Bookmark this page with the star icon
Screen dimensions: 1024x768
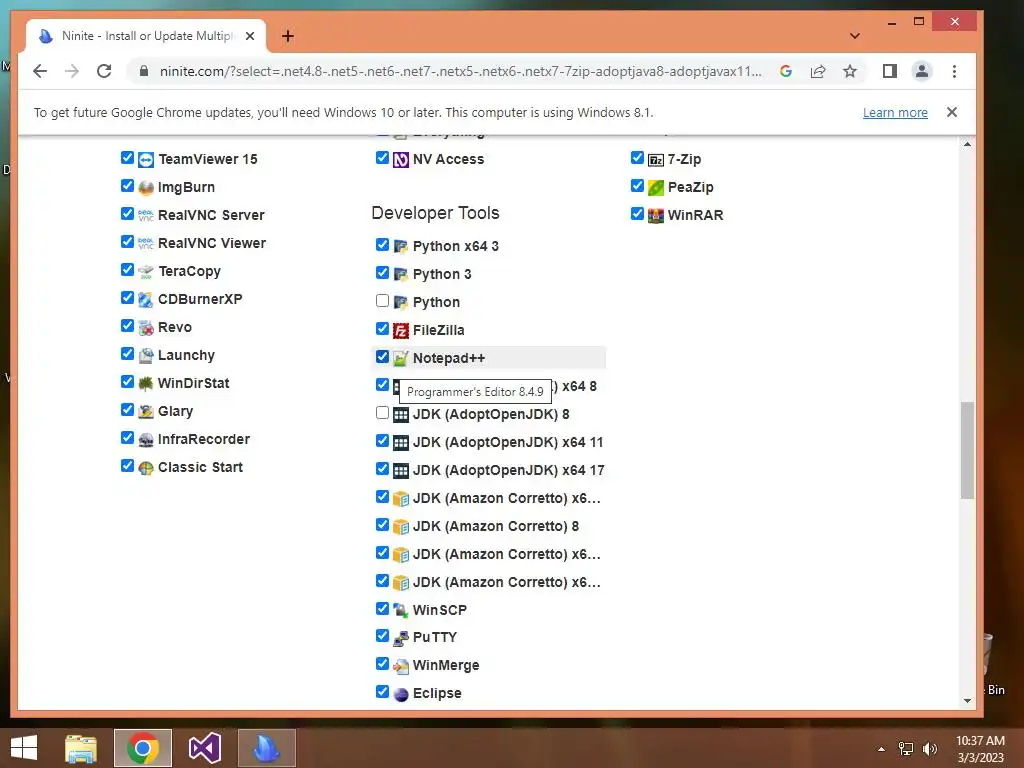[850, 71]
